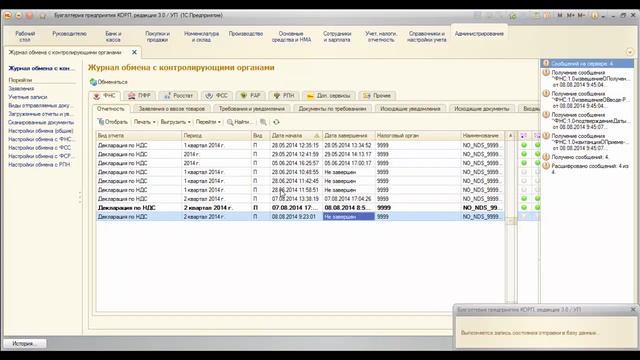Open the Банк и касса section

pos(113,37)
